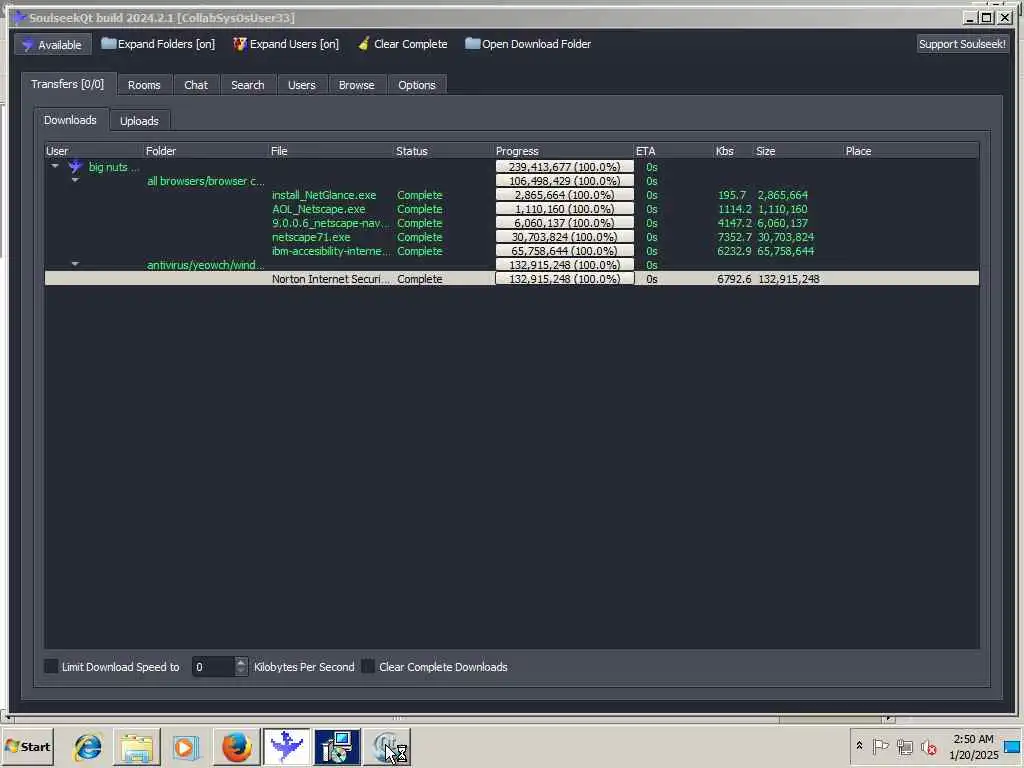Click the Clear Complete broom icon
The width and height of the screenshot is (1024, 768).
364,44
